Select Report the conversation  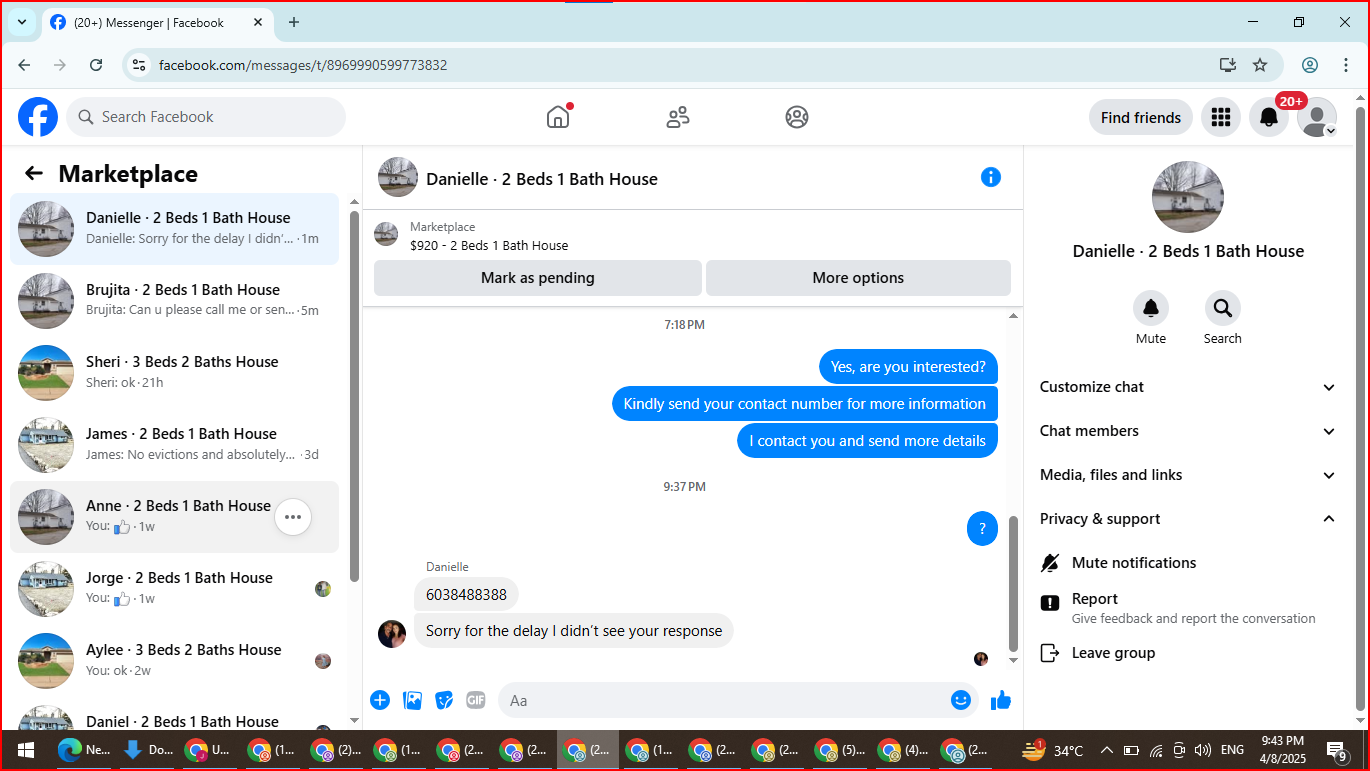(x=1188, y=607)
